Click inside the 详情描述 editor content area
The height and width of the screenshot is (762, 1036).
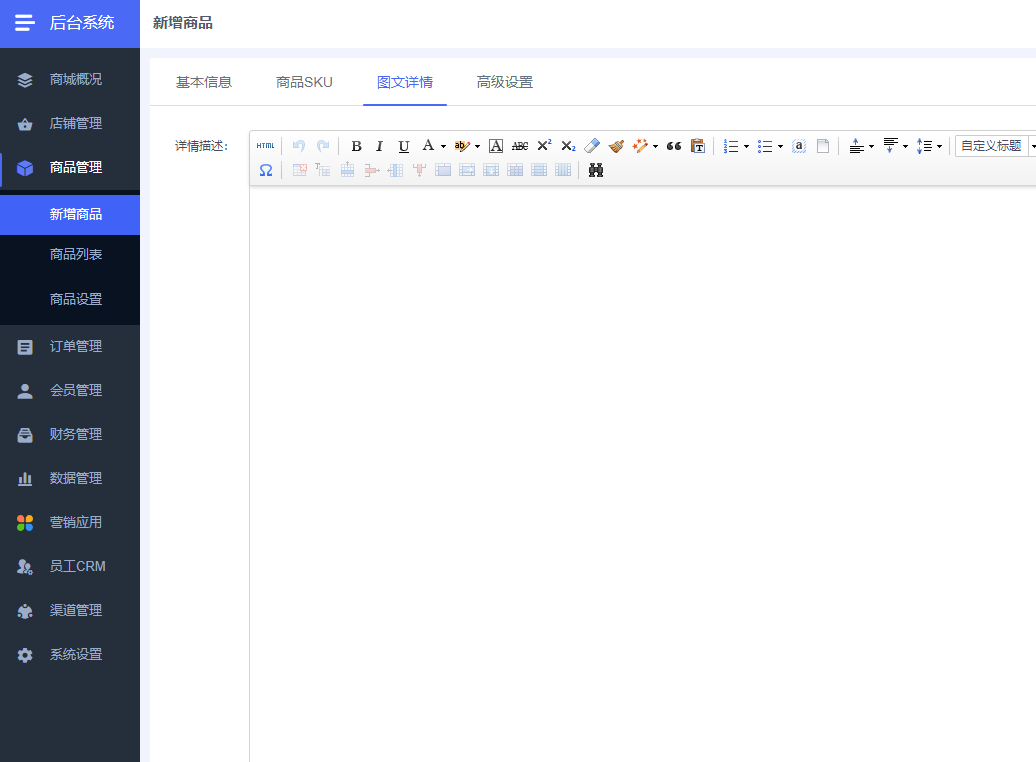[642, 473]
